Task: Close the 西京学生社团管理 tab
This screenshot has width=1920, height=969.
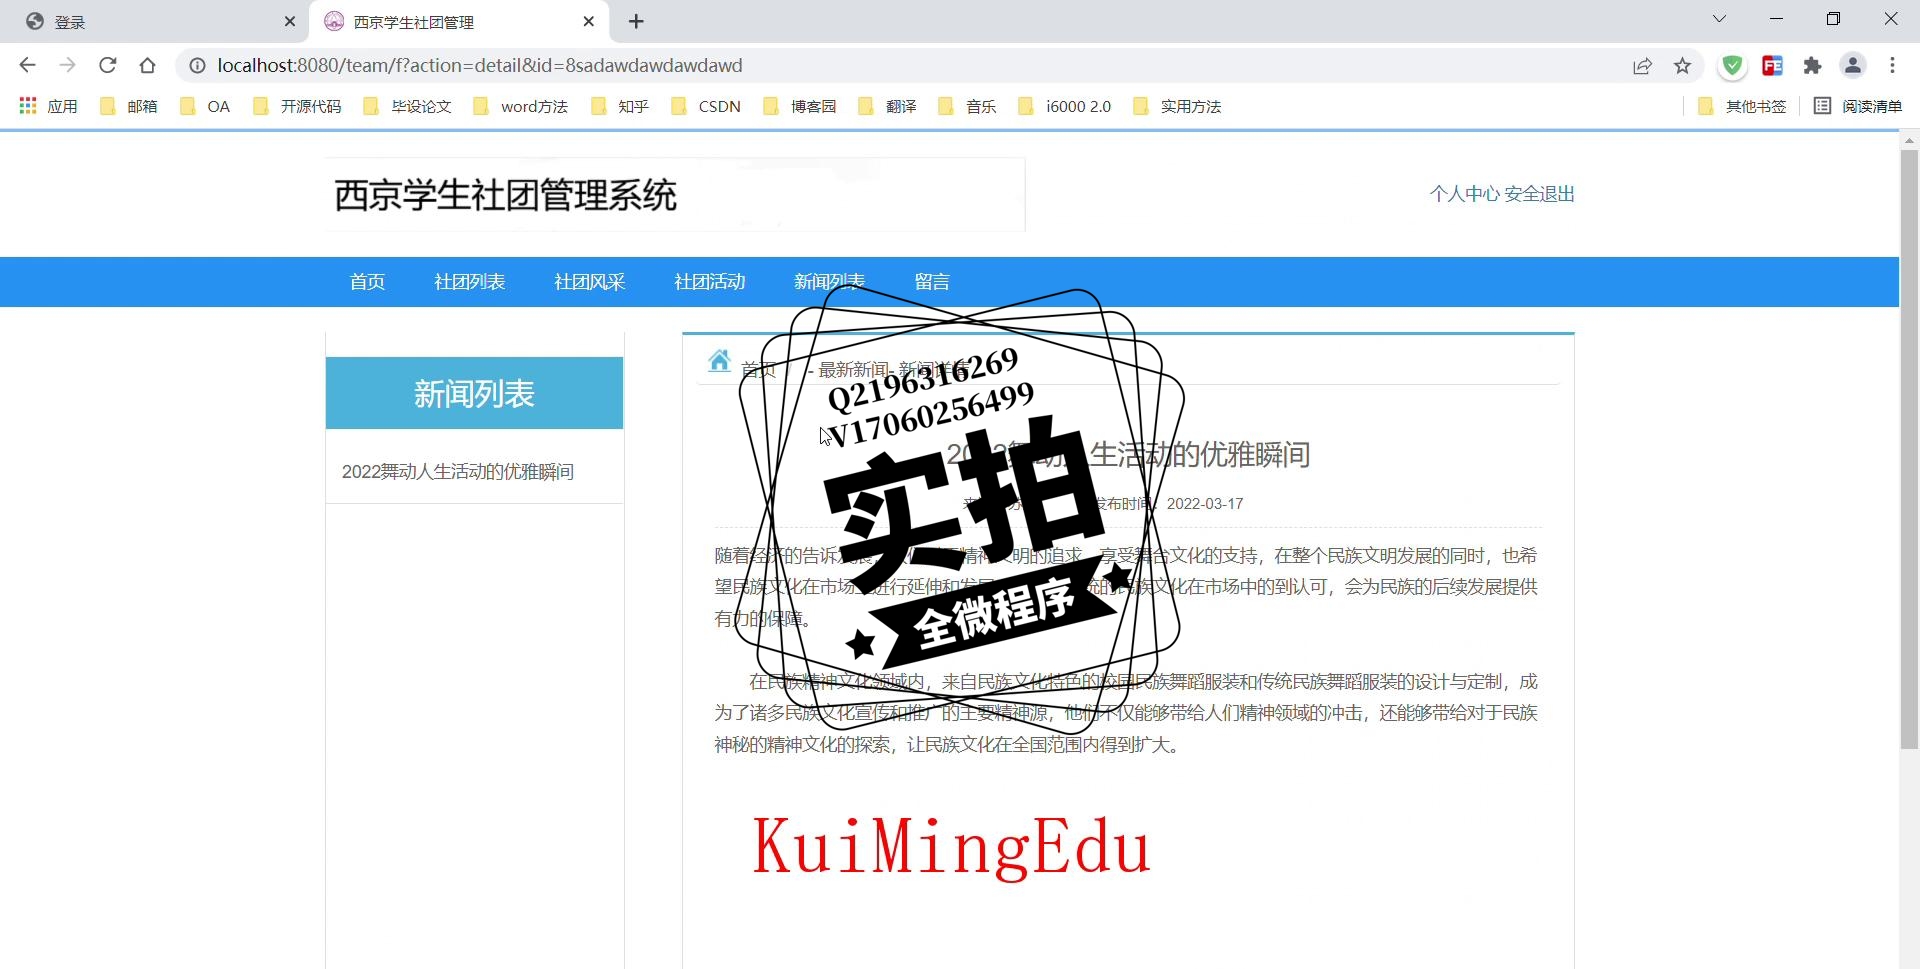Action: tap(589, 21)
